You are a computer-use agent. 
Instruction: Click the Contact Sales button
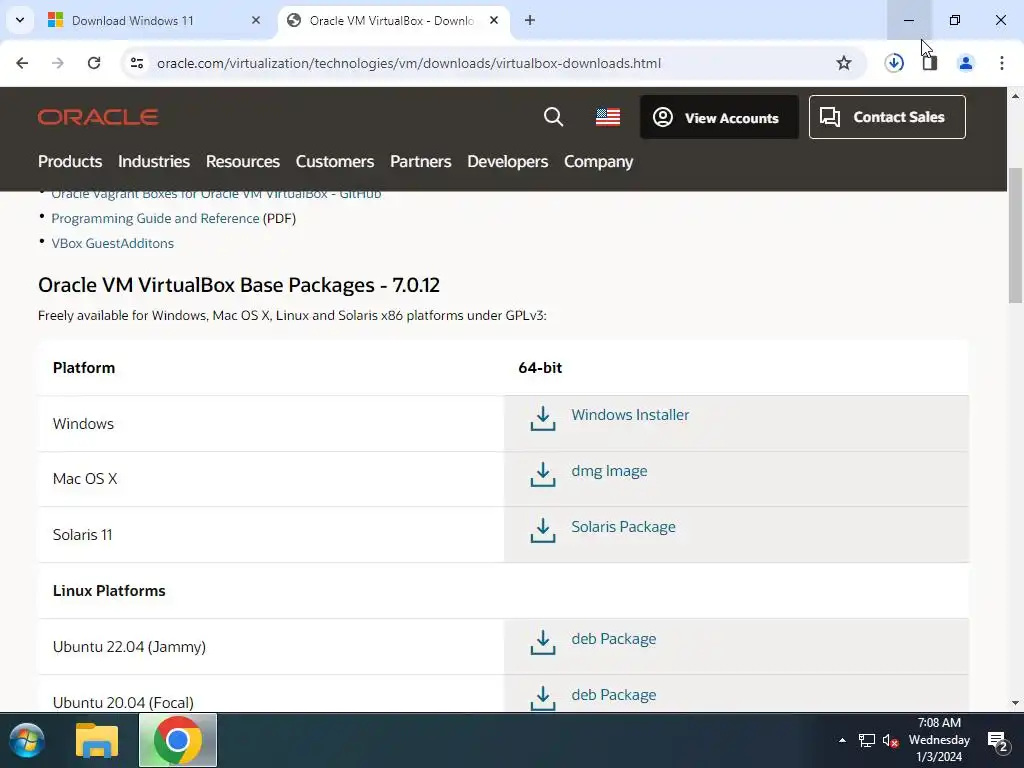pyautogui.click(x=887, y=117)
